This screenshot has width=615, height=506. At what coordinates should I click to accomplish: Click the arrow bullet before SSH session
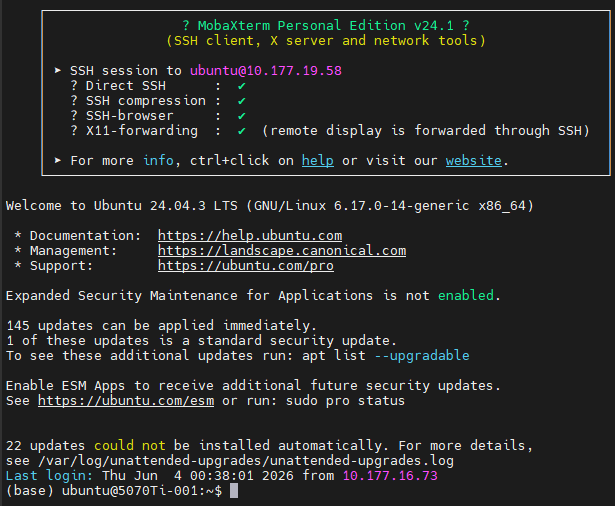pos(58,71)
